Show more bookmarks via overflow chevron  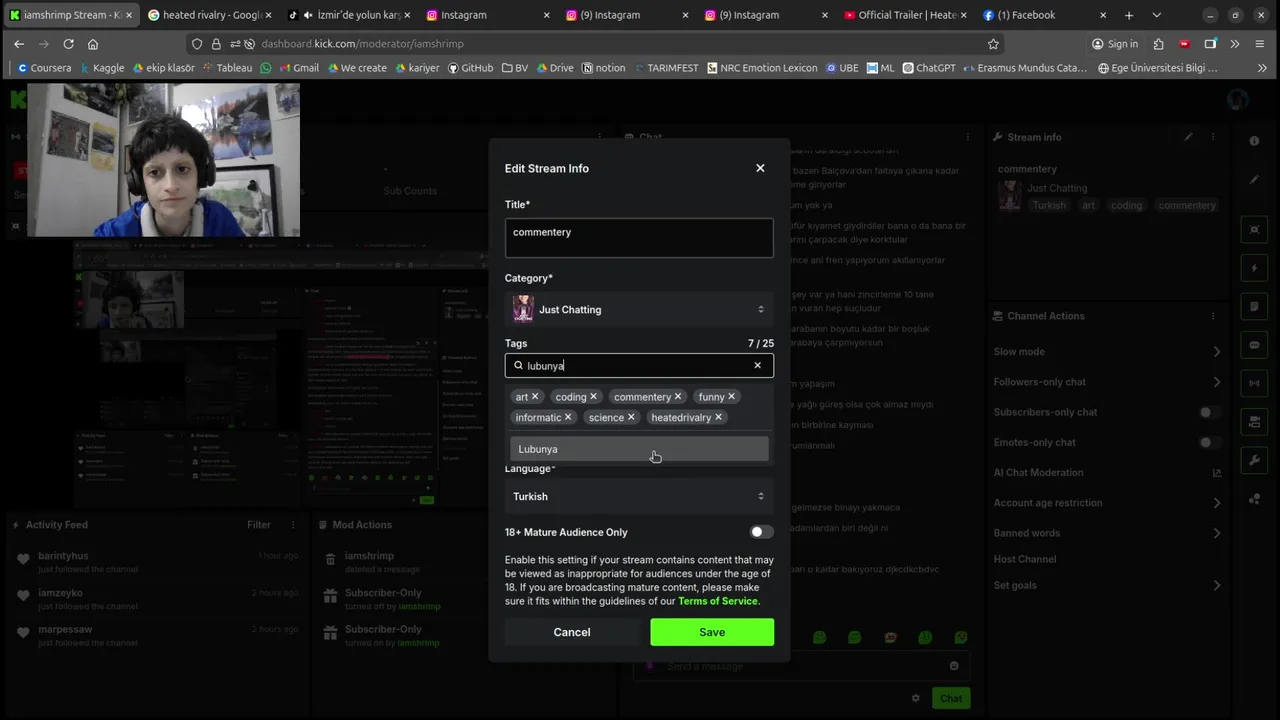1262,68
